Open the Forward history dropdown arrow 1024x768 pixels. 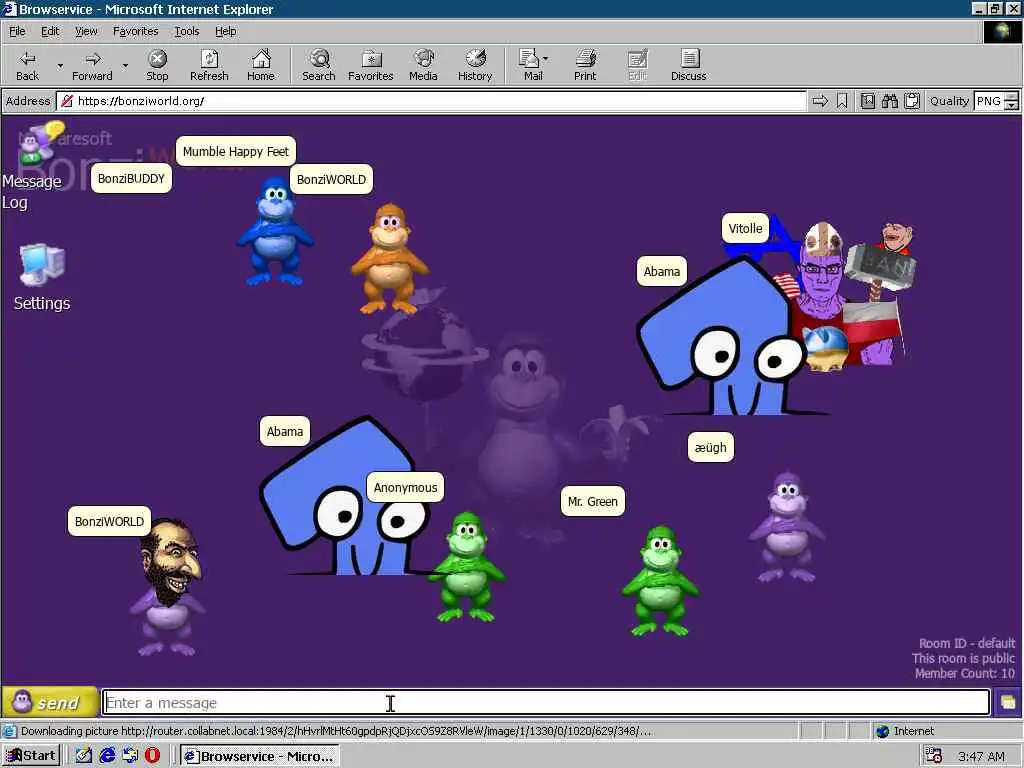pyautogui.click(x=125, y=65)
